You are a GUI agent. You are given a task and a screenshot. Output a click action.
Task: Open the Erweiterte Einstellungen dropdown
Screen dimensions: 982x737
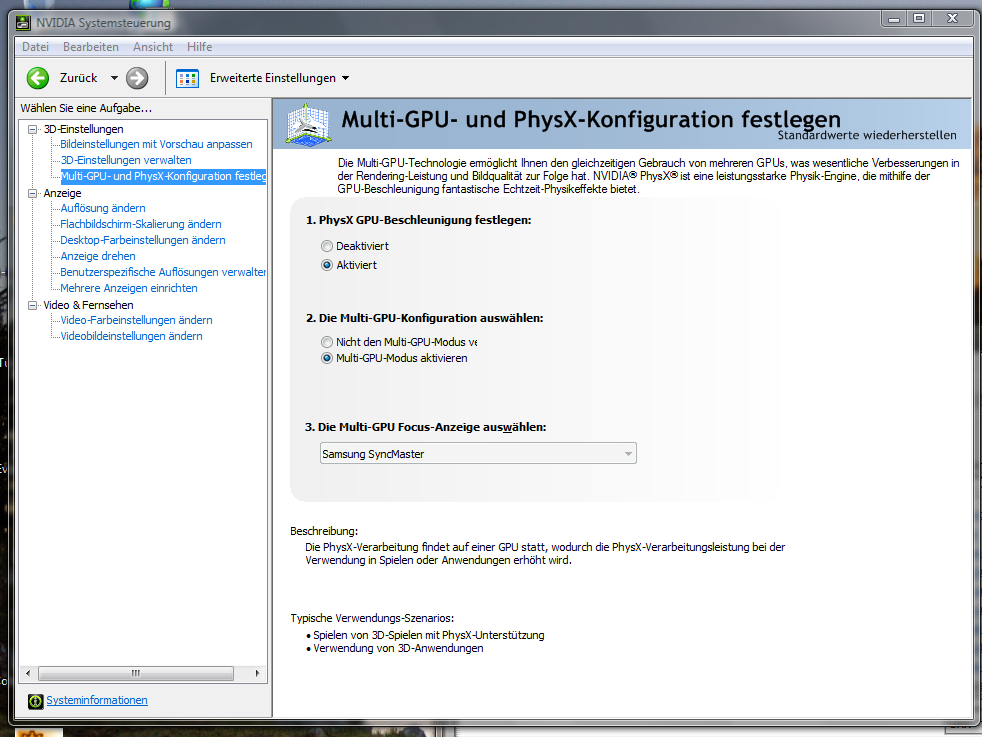pyautogui.click(x=345, y=78)
